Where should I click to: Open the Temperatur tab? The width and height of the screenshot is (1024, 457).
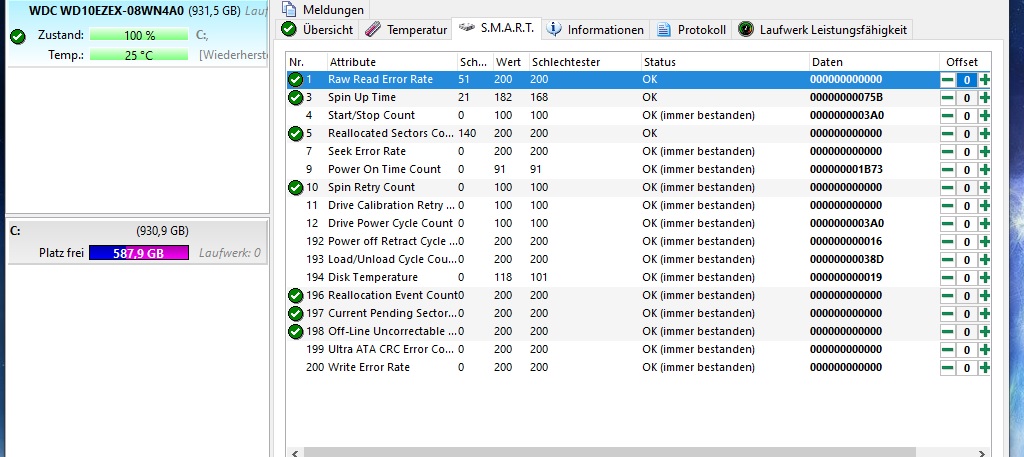[406, 29]
